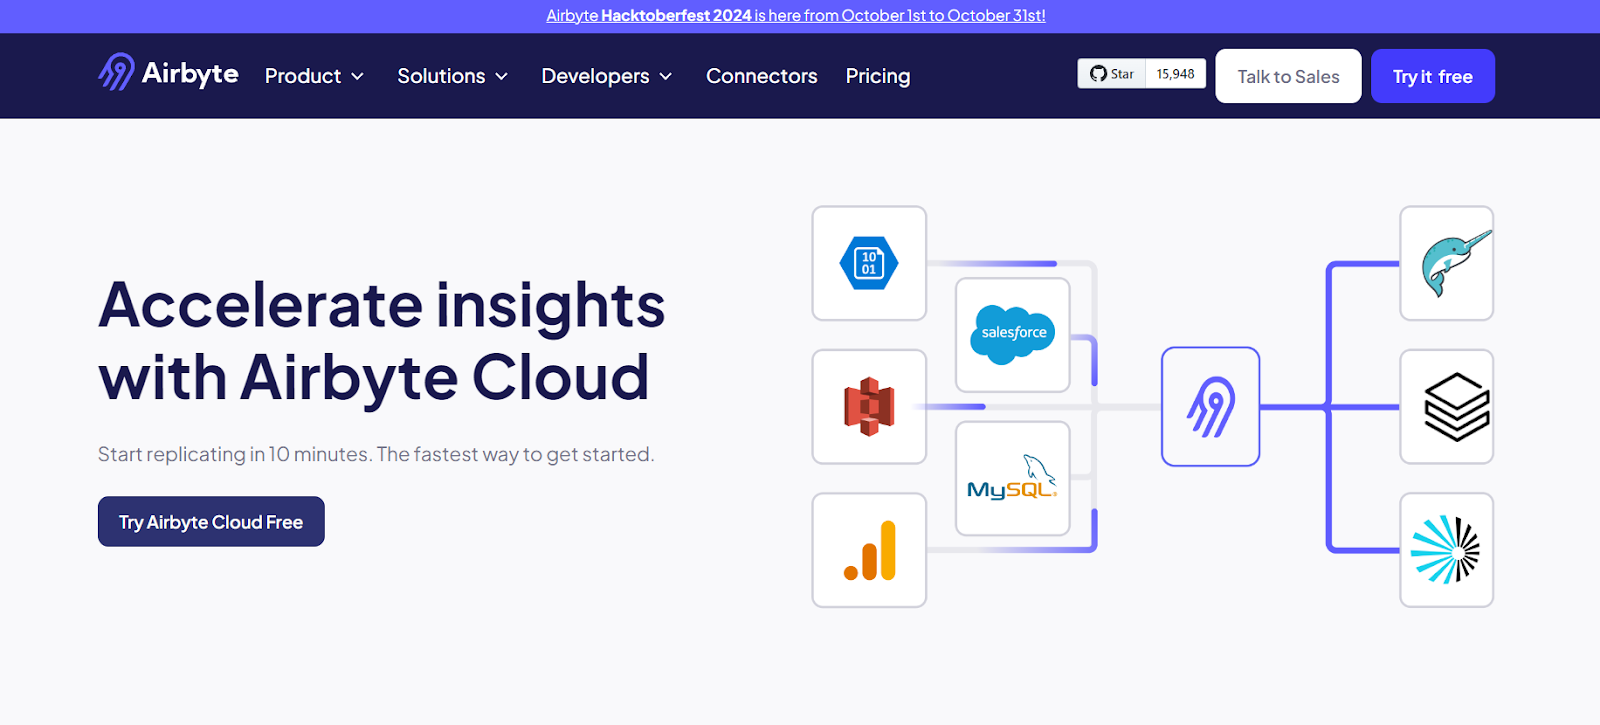
Task: Click the Accelerate insights heading text
Action: point(381,341)
